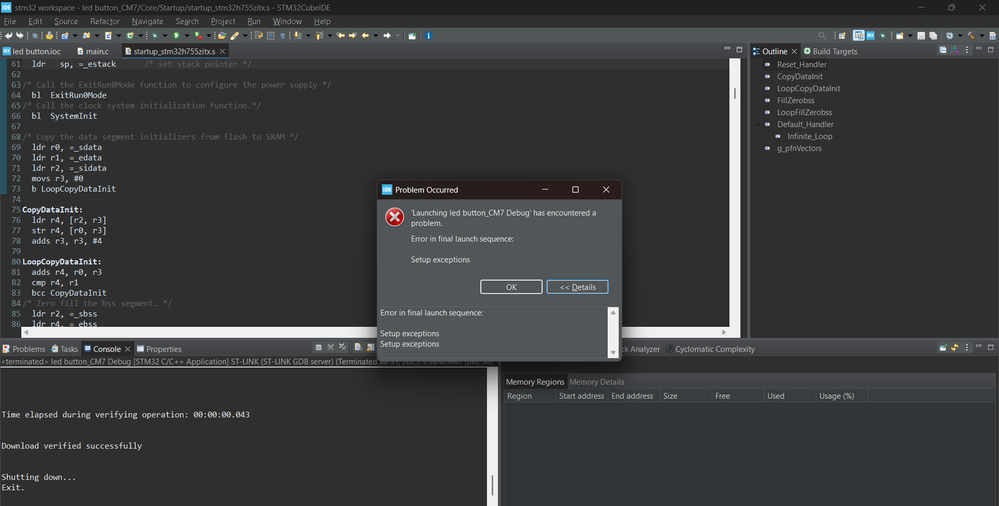Switch to C/C++ perspective icon
The width and height of the screenshot is (999, 506).
[859, 36]
